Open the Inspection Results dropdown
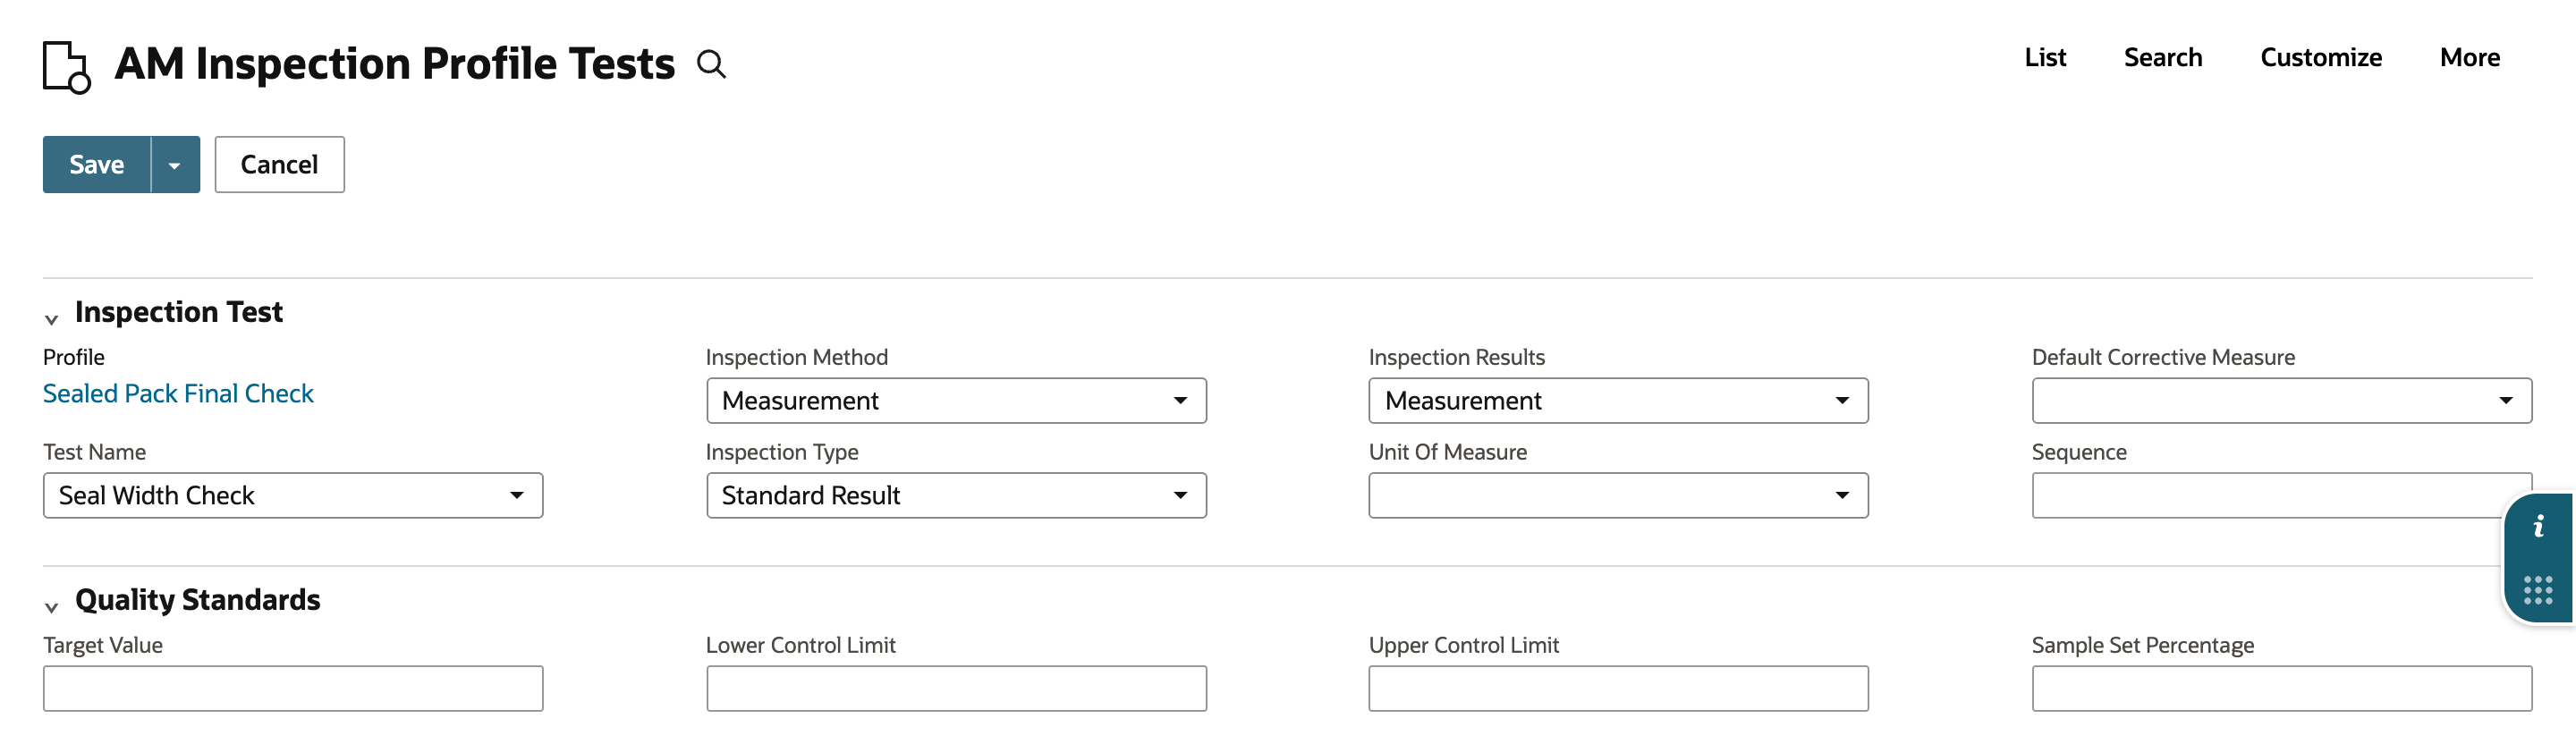Viewport: 2576px width, 744px height. (x=1618, y=401)
